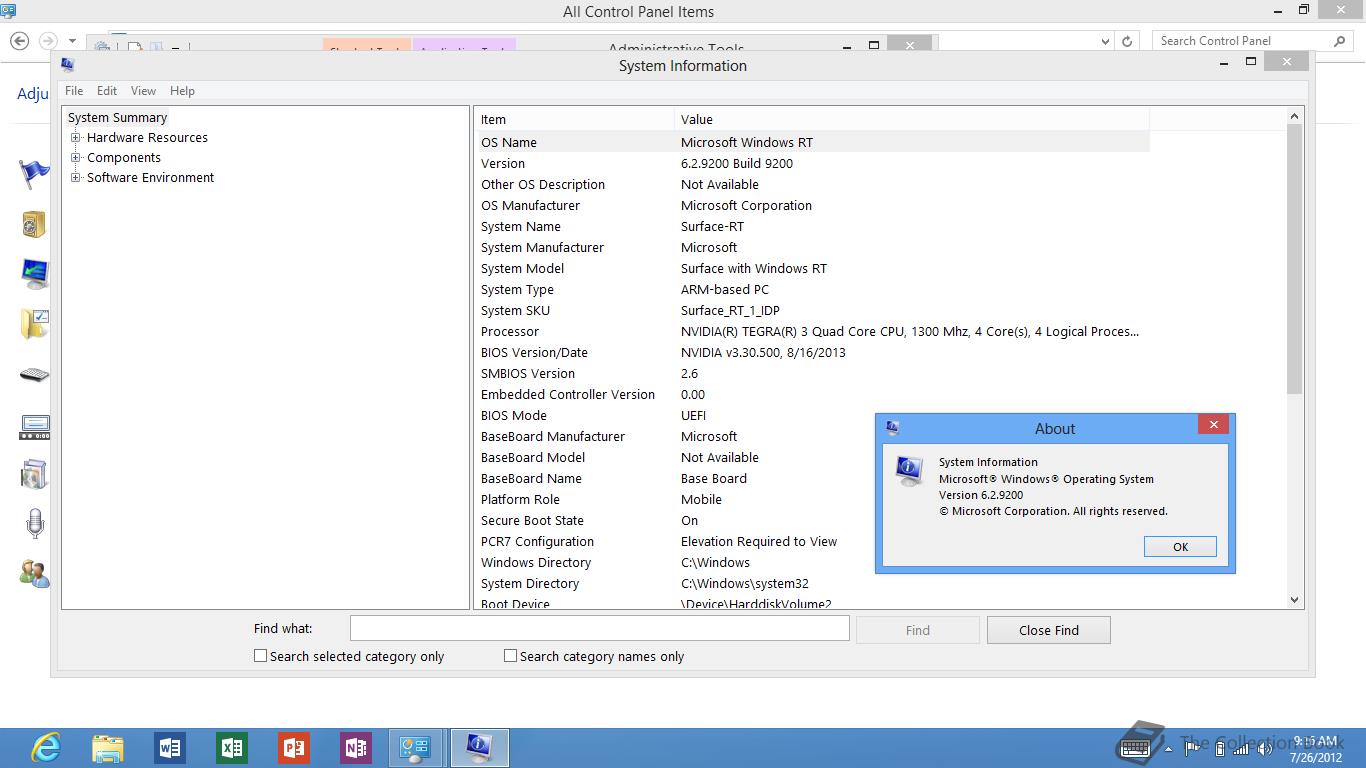
Task: Click the Item column header
Action: point(575,119)
